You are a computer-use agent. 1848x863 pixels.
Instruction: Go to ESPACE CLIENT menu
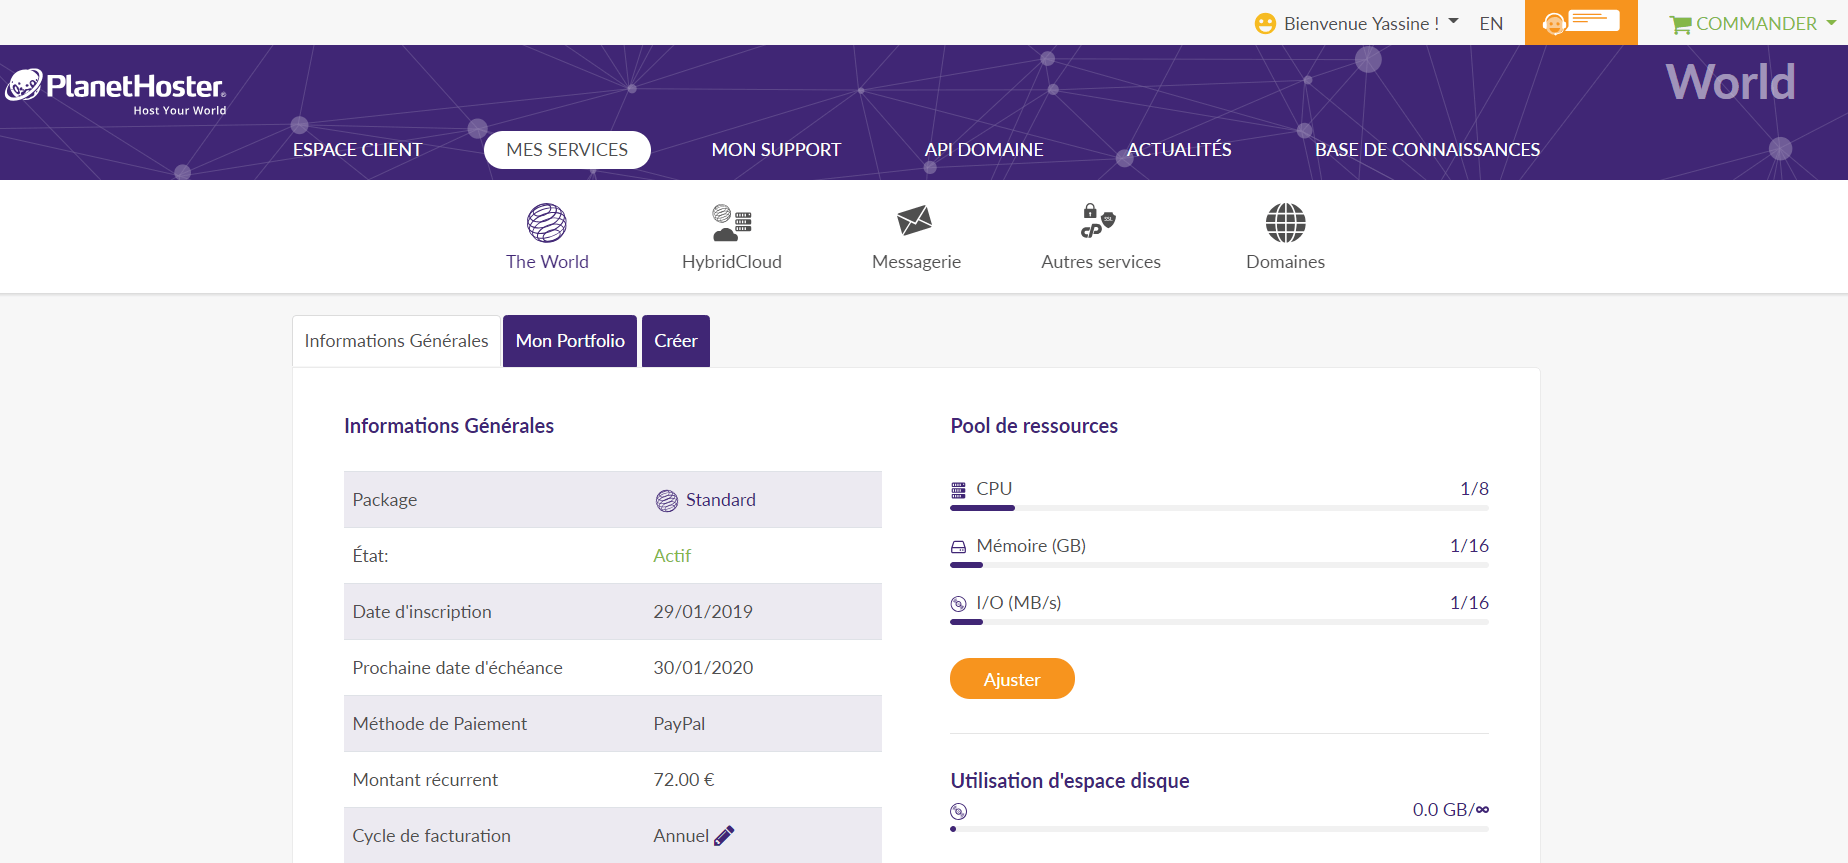coord(357,150)
